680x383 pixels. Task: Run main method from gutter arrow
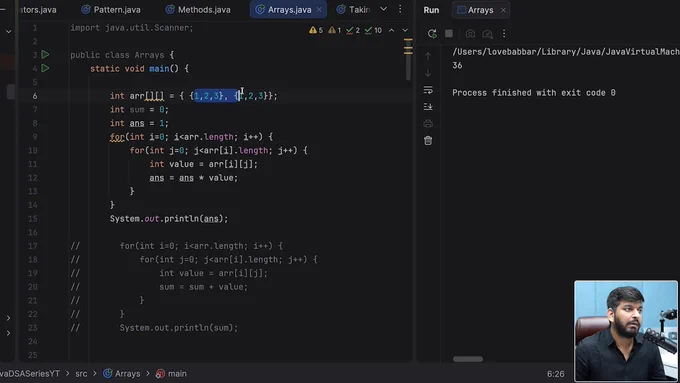pos(45,68)
